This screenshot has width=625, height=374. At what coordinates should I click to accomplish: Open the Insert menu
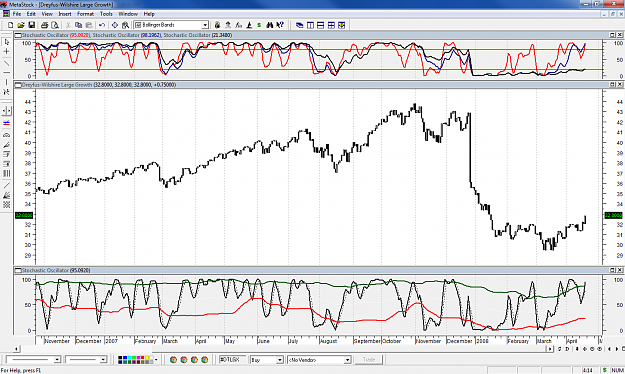coord(65,14)
